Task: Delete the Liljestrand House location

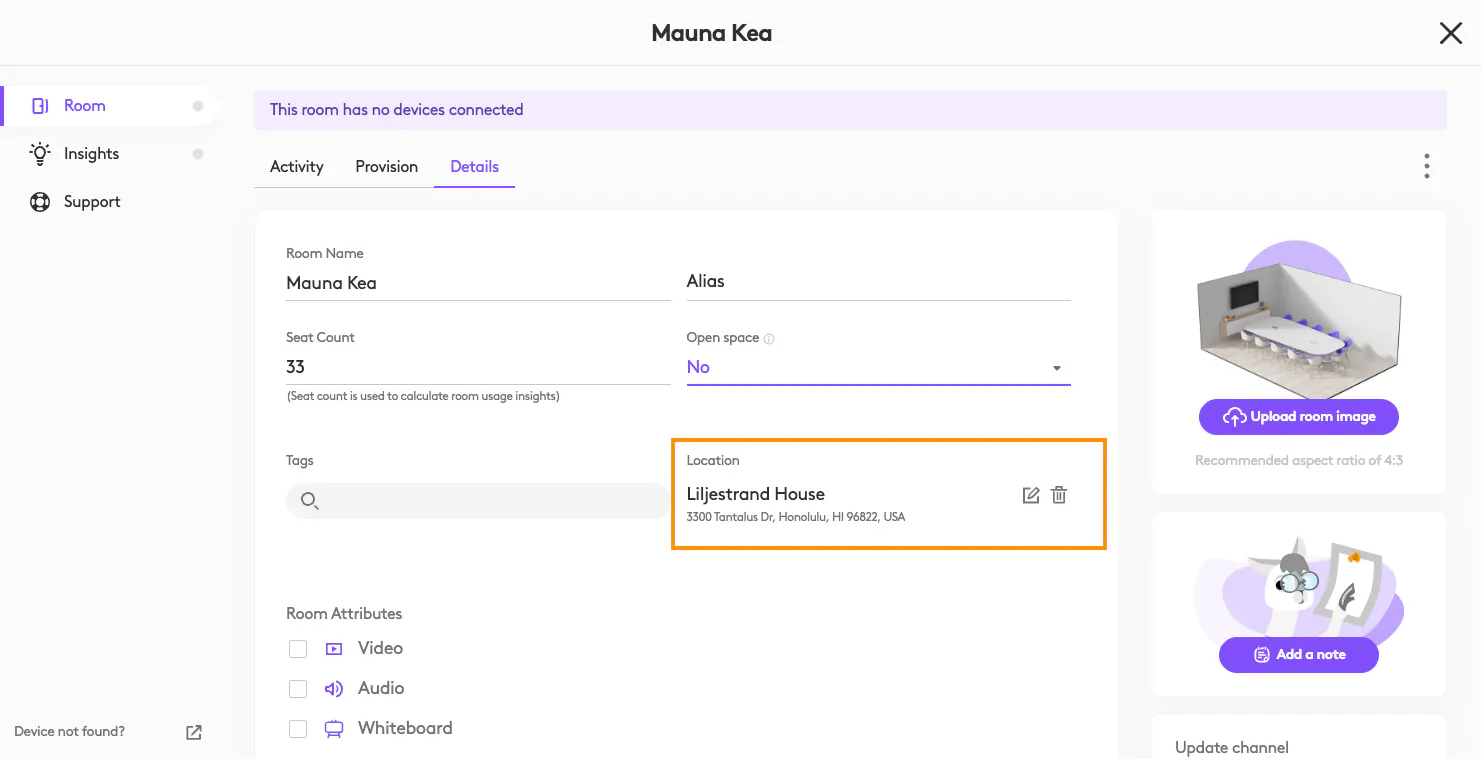Action: pos(1059,495)
